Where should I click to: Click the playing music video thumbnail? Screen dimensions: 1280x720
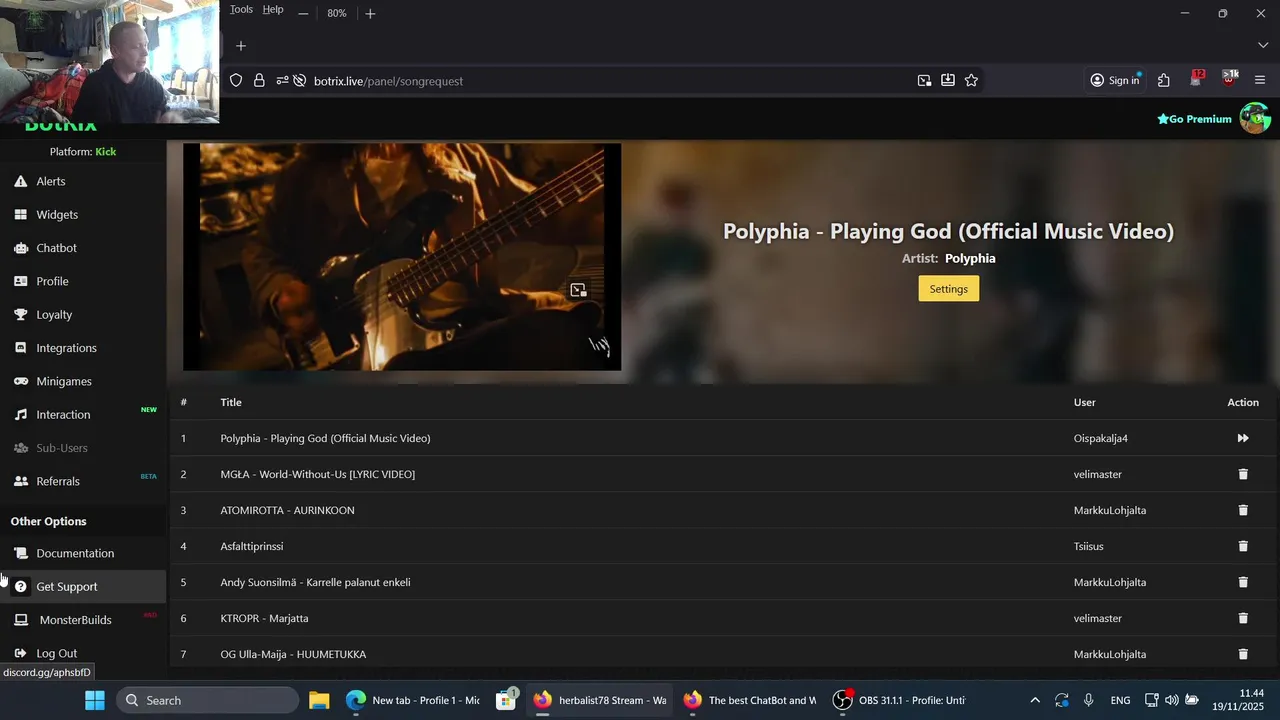pos(402,257)
